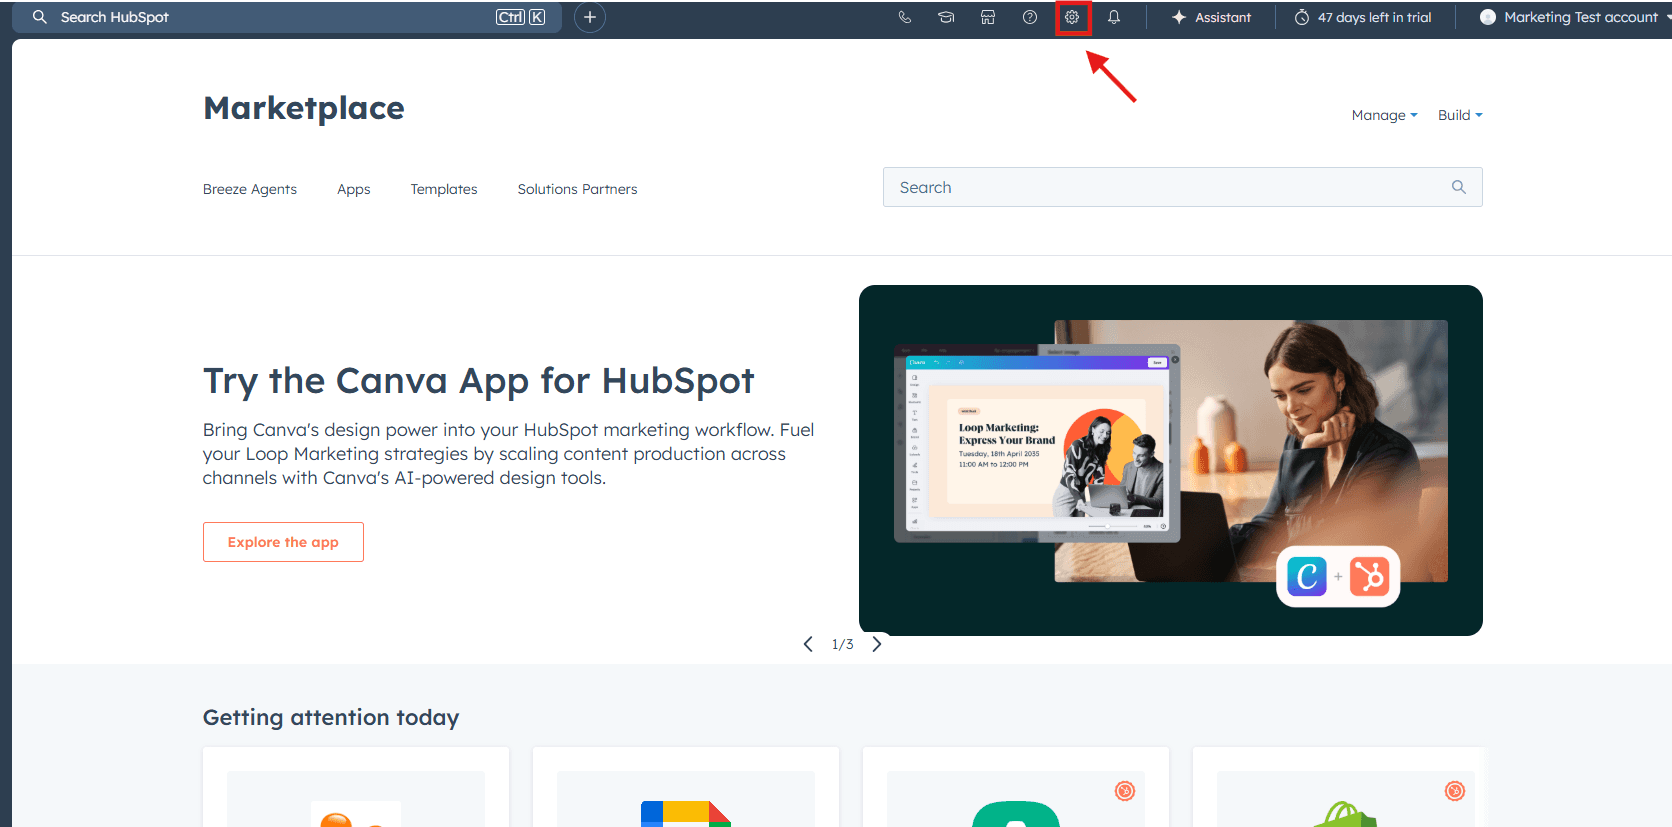Screen dimensions: 1672x827
Task: Click the Marketplace search magnifier icon
Action: coord(1459,187)
